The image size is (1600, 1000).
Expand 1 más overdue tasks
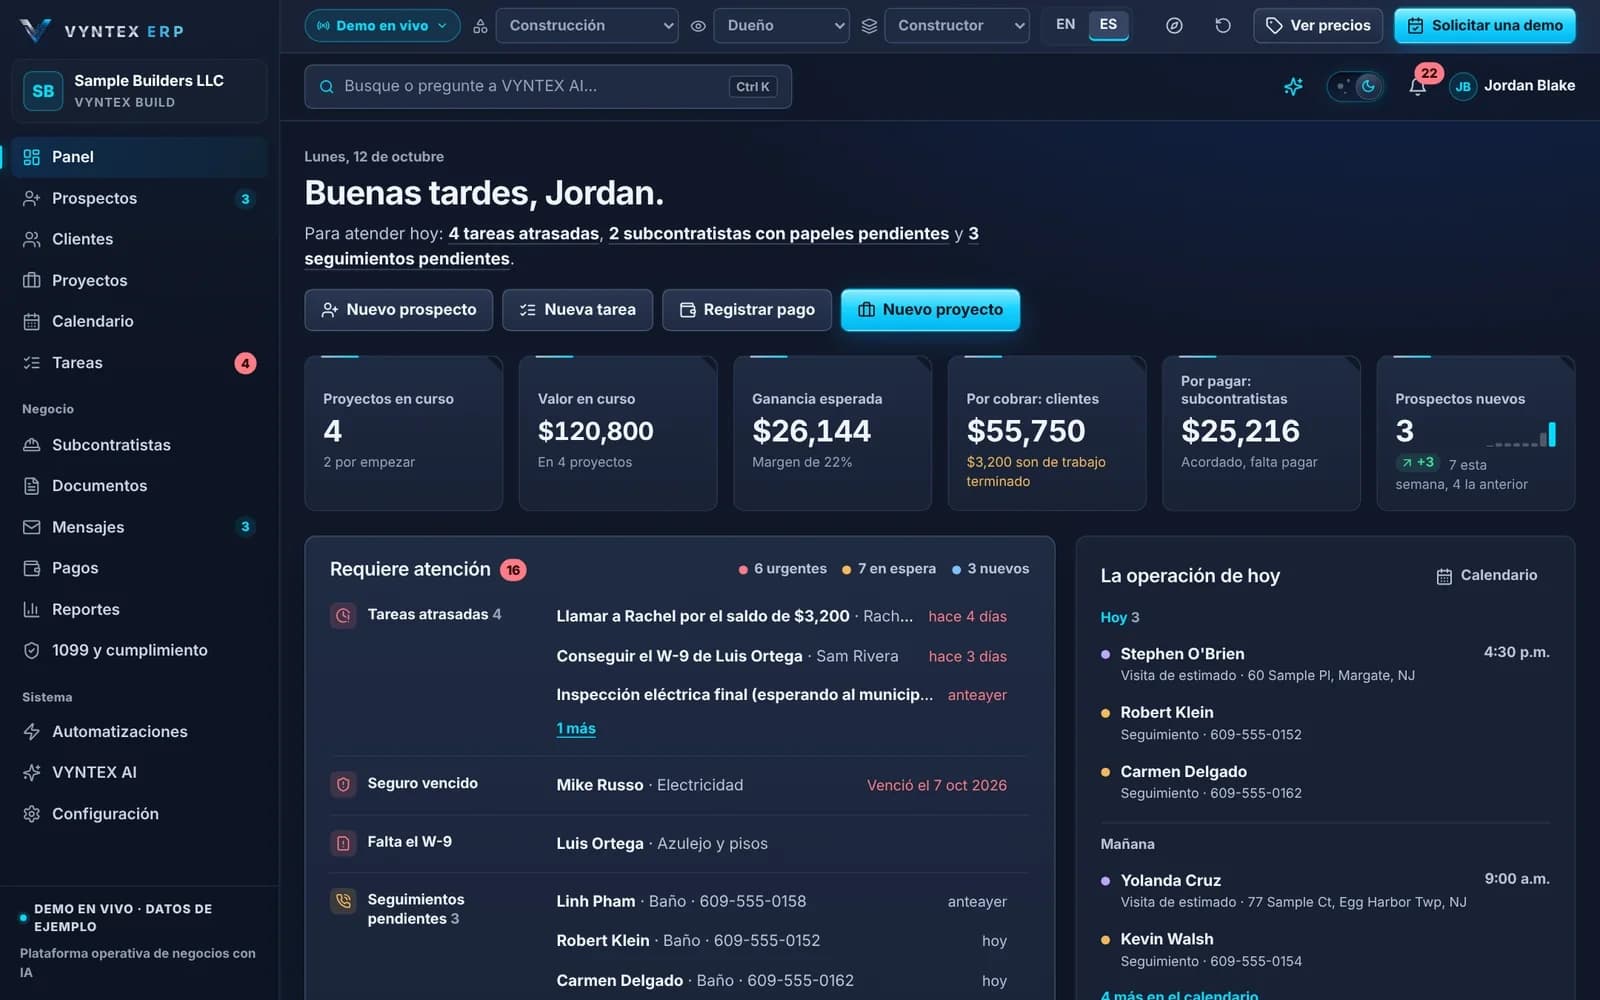[x=576, y=728]
